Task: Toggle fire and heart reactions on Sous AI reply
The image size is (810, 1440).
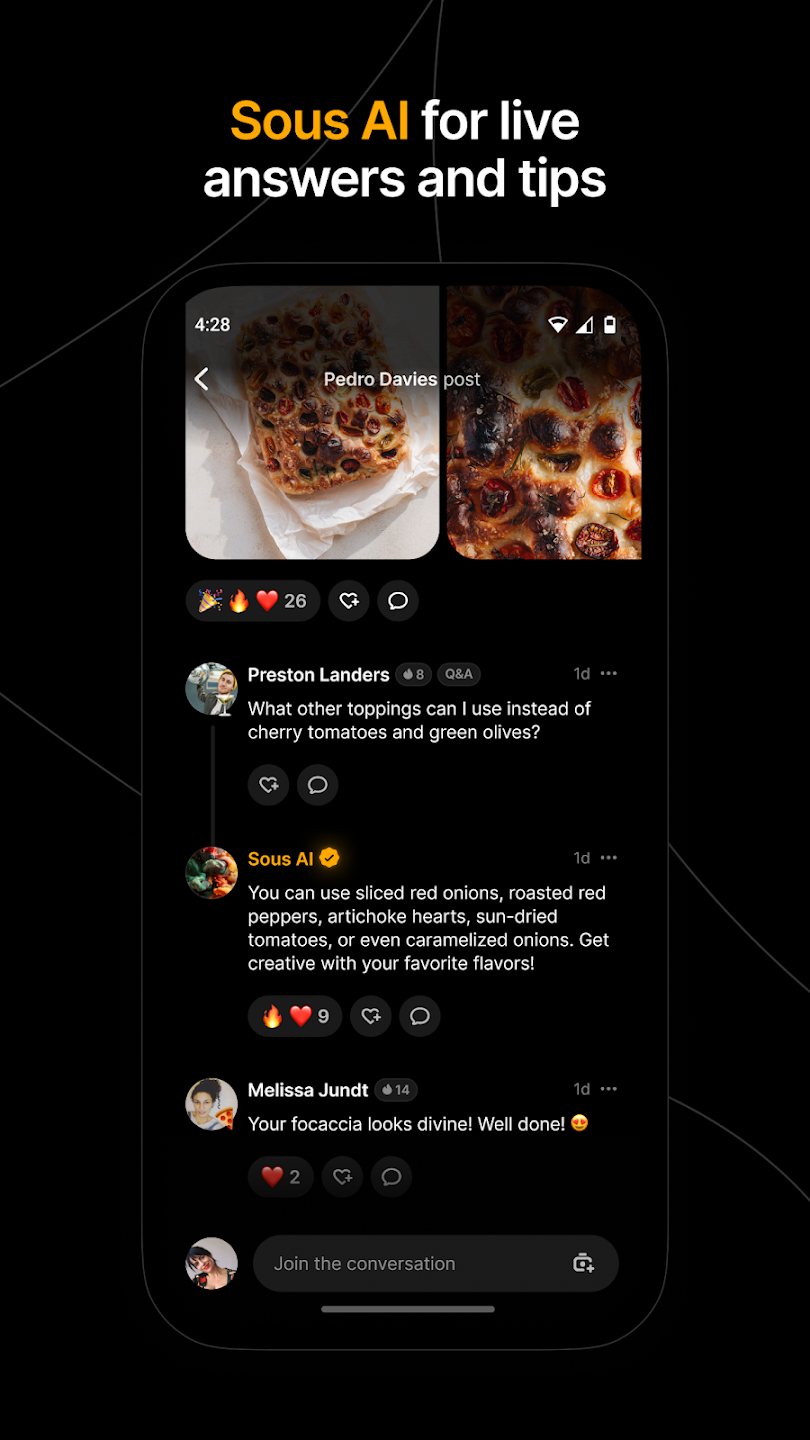Action: click(x=295, y=1016)
